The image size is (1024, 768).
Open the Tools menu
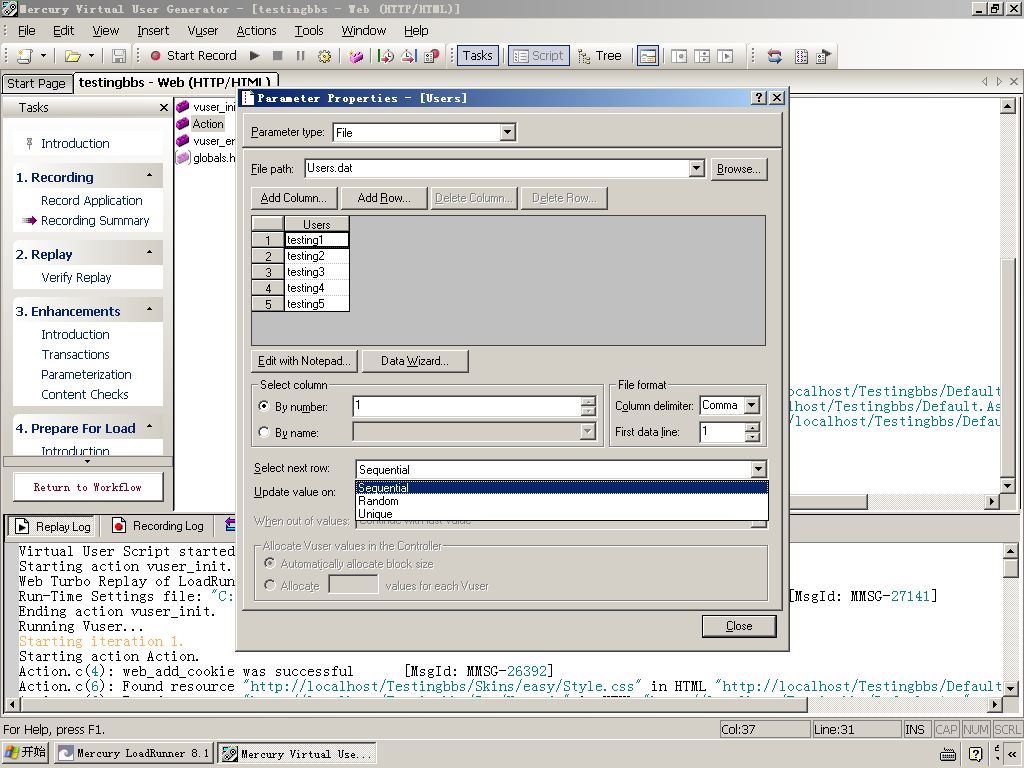309,31
